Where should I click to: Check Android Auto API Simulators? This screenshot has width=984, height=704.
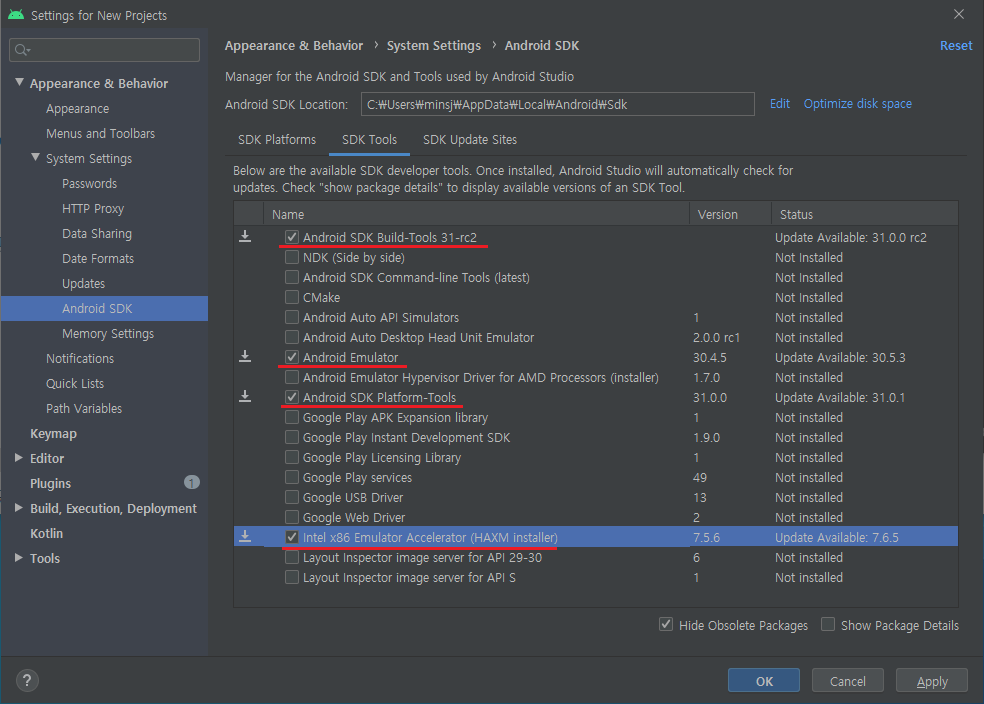[292, 317]
